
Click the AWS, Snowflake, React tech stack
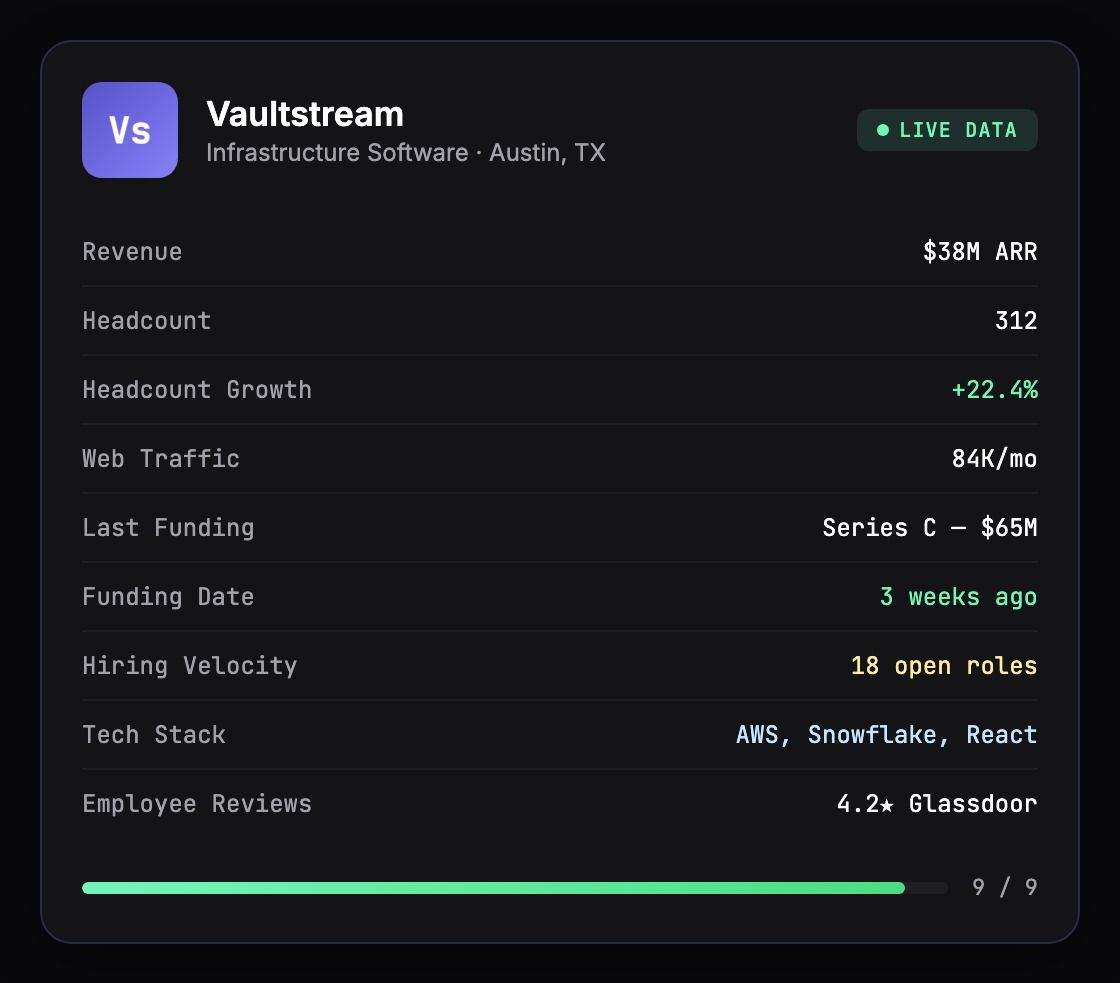click(886, 734)
